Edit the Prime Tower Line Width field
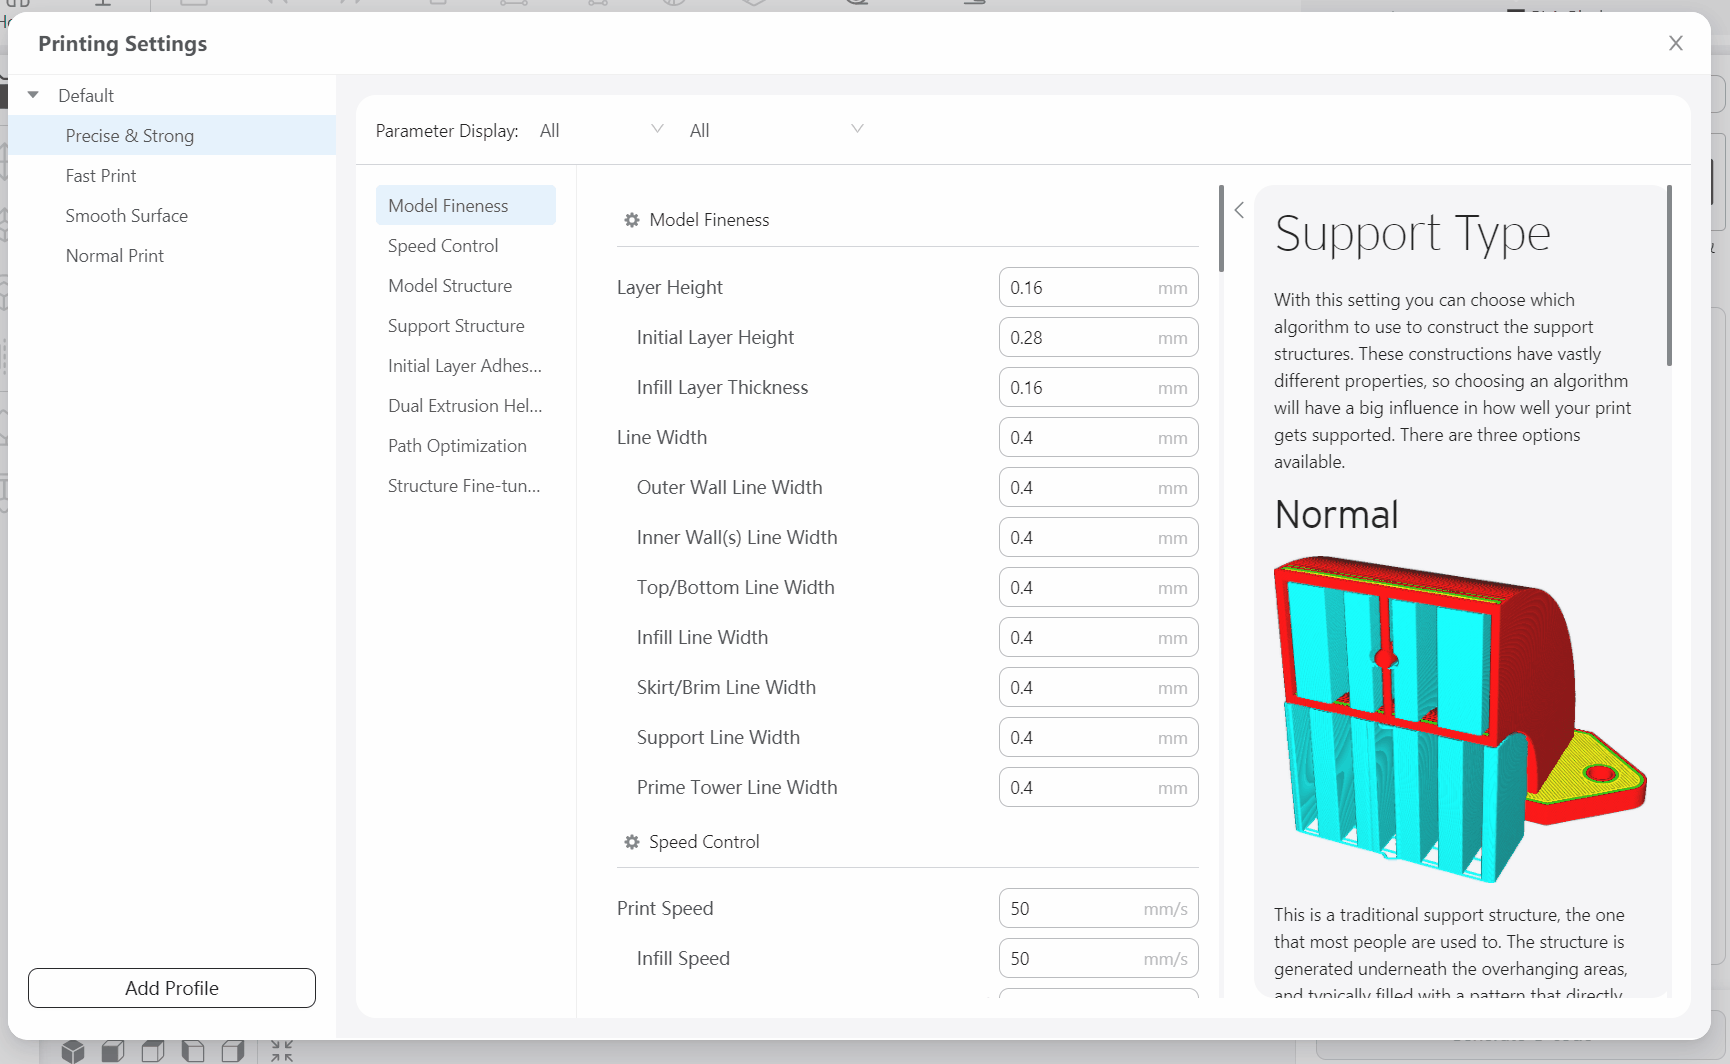 (1099, 787)
